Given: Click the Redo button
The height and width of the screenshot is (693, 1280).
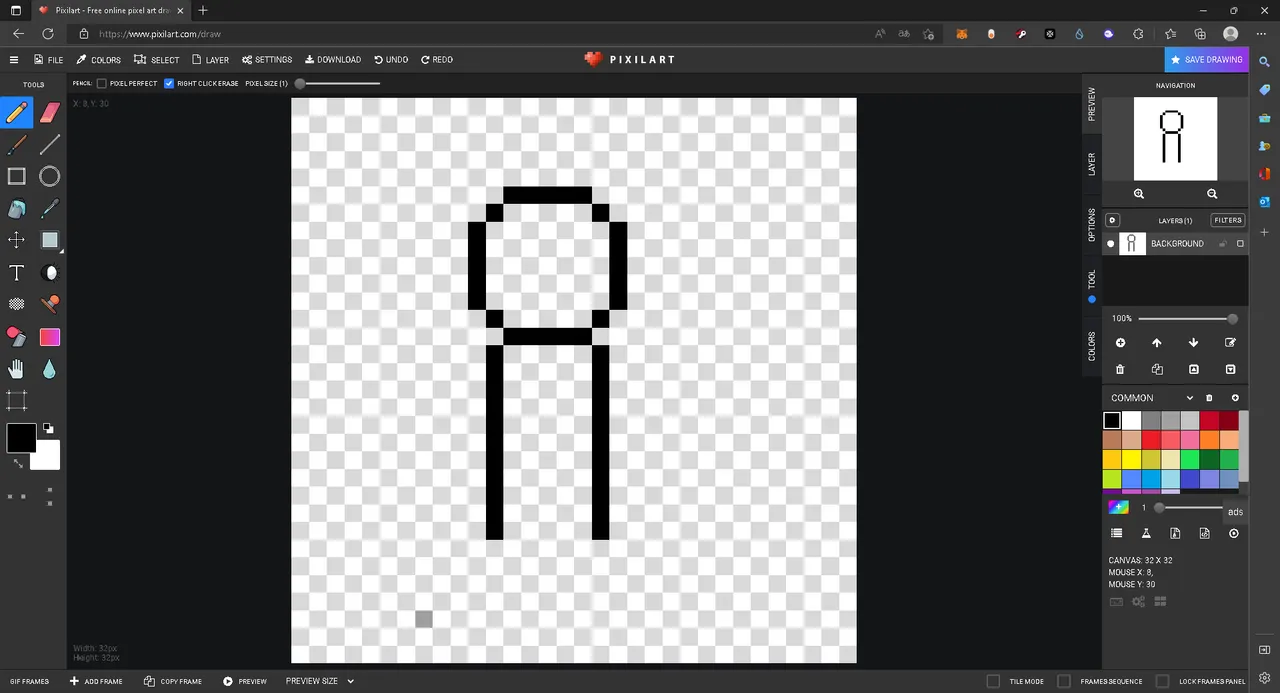Looking at the screenshot, I should [x=437, y=60].
